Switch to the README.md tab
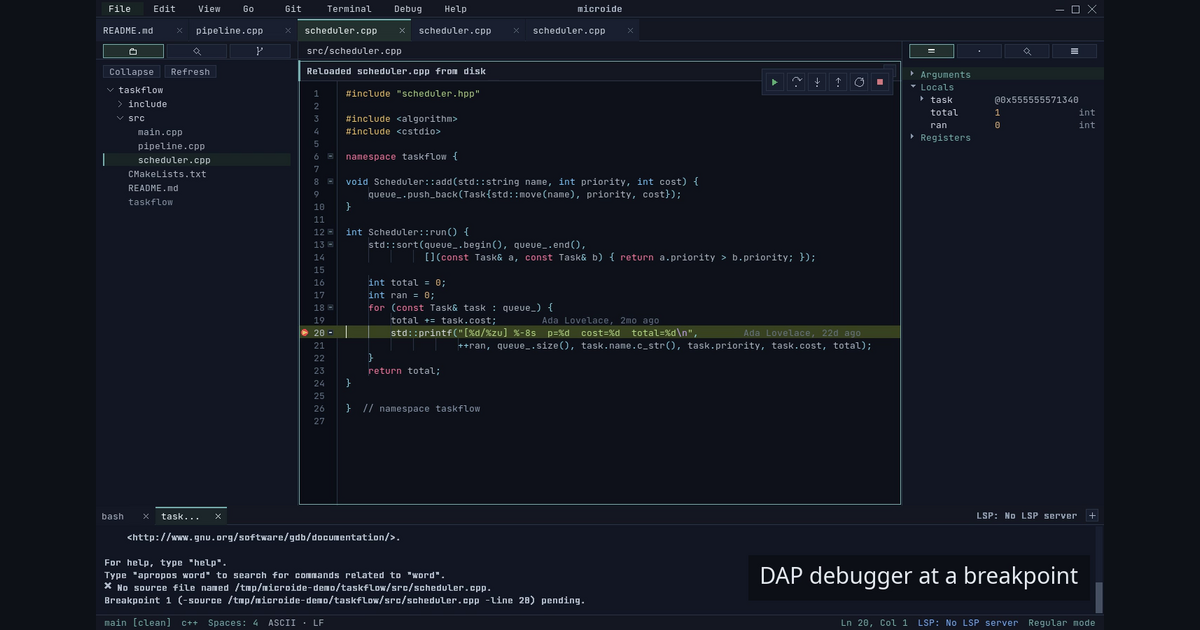Image resolution: width=1200 pixels, height=630 pixels. [x=130, y=31]
